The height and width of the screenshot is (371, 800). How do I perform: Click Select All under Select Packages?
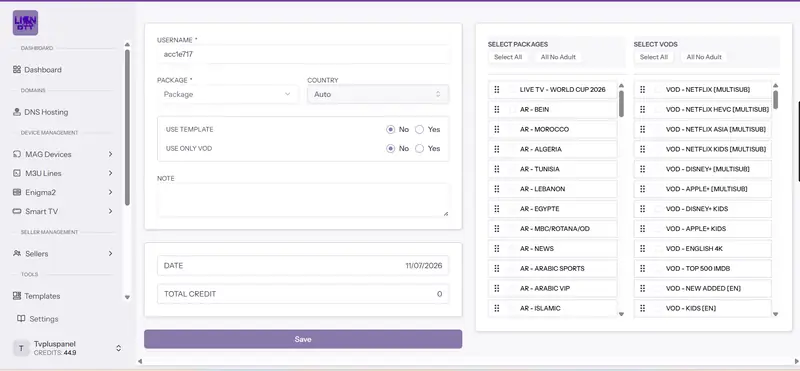[x=508, y=57]
